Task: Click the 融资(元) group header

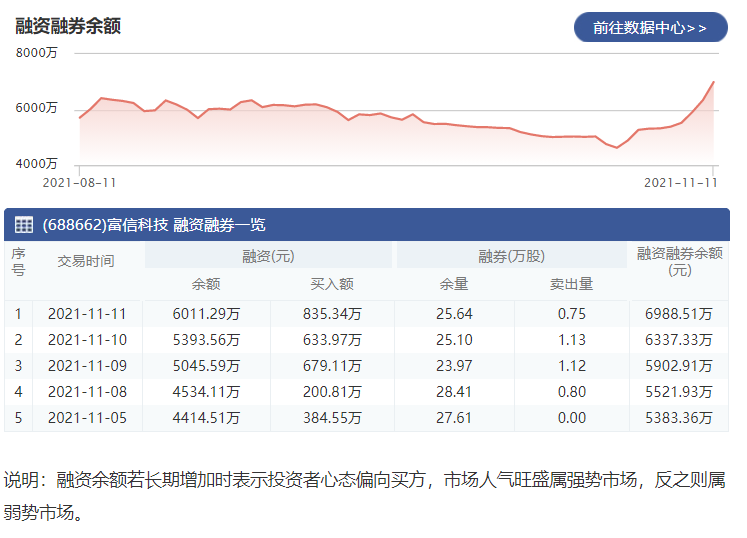Action: tap(268, 256)
